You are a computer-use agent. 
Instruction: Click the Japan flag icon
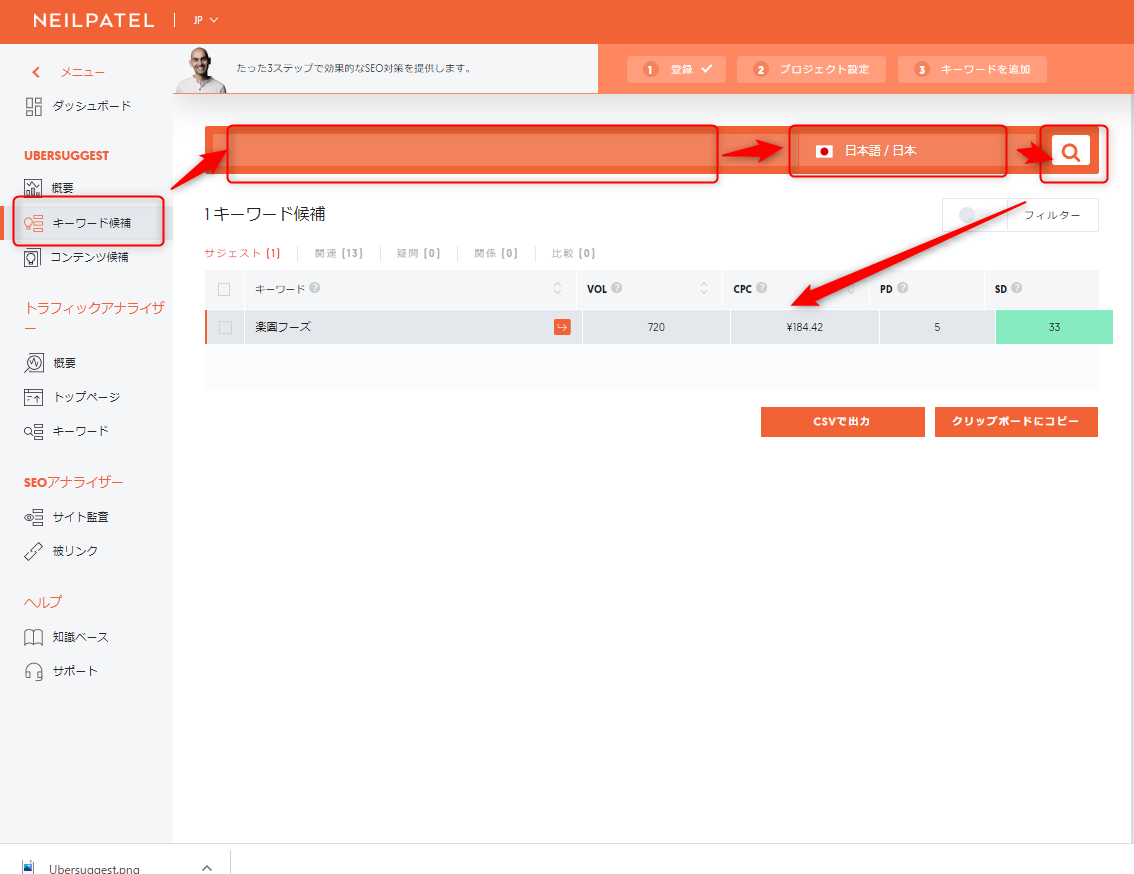824,151
